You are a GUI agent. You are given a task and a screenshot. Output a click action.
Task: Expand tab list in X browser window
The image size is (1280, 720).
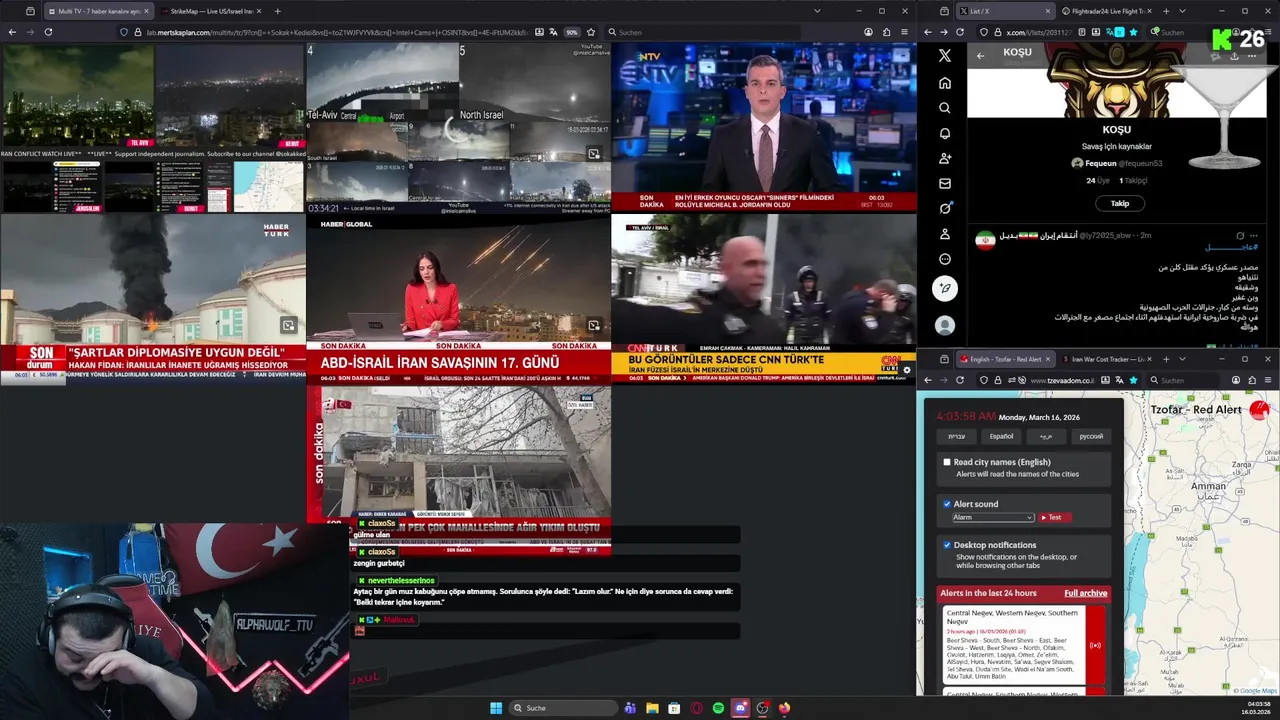point(1182,11)
